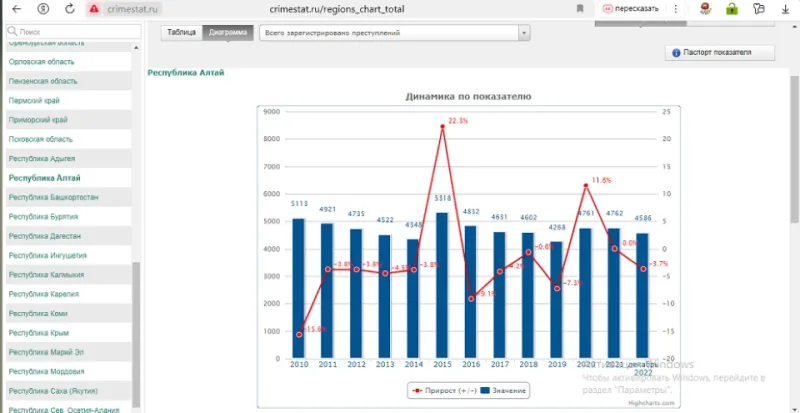Open the green lock extension icon
The image size is (800, 413).
[732, 9]
